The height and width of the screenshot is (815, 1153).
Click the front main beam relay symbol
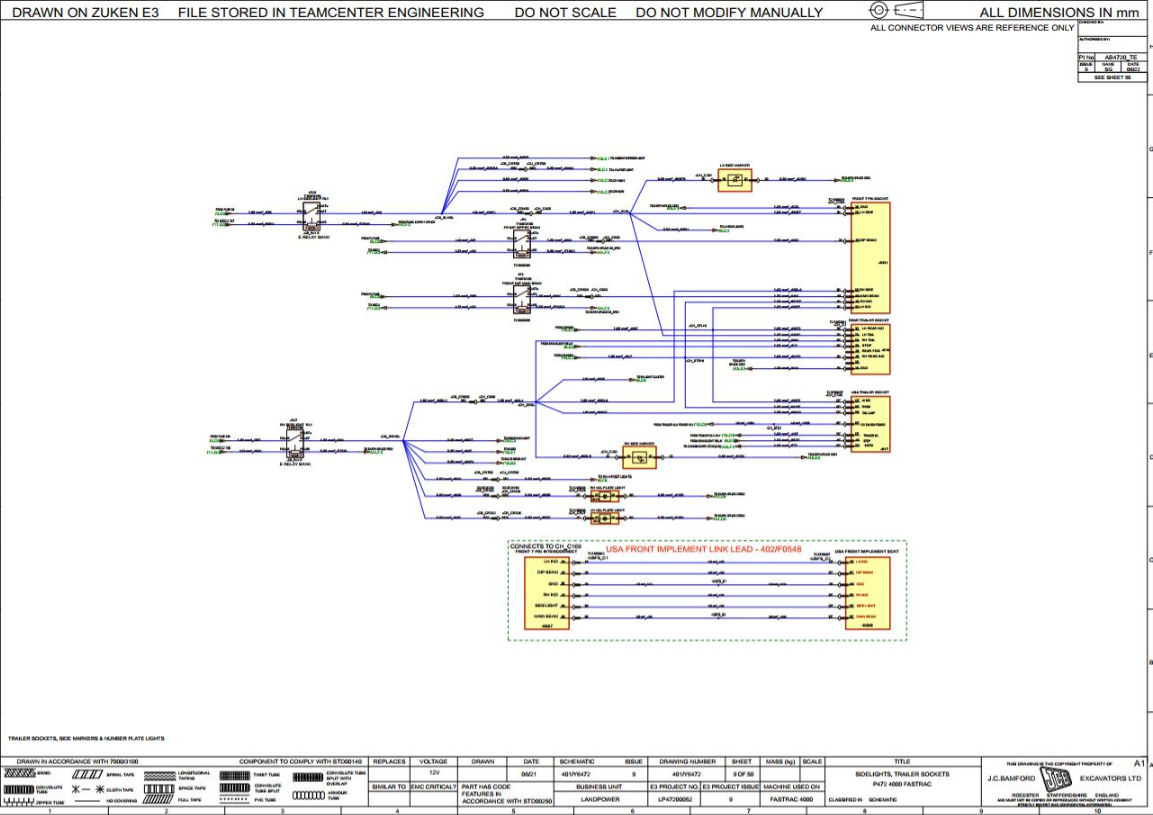click(x=522, y=299)
